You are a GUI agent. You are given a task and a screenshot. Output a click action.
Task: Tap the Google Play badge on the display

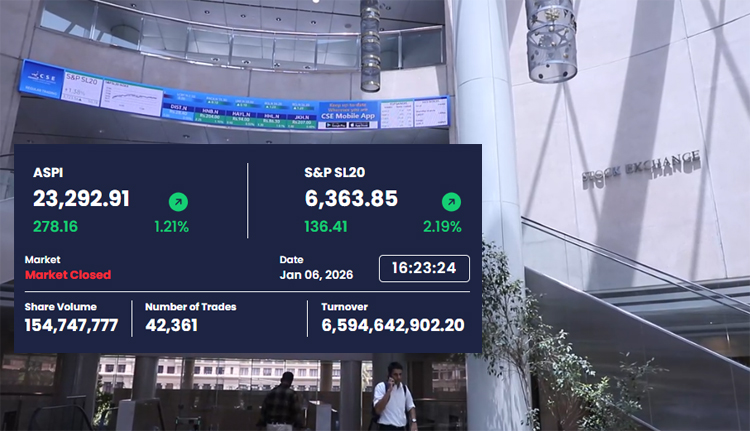coord(335,124)
